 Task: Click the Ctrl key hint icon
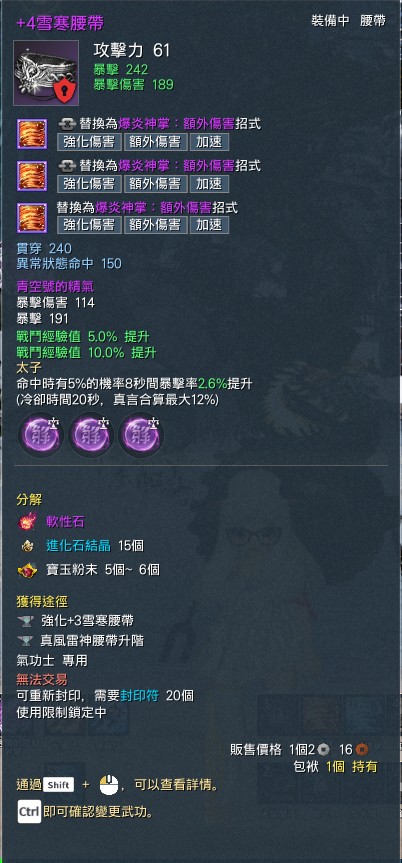29,811
